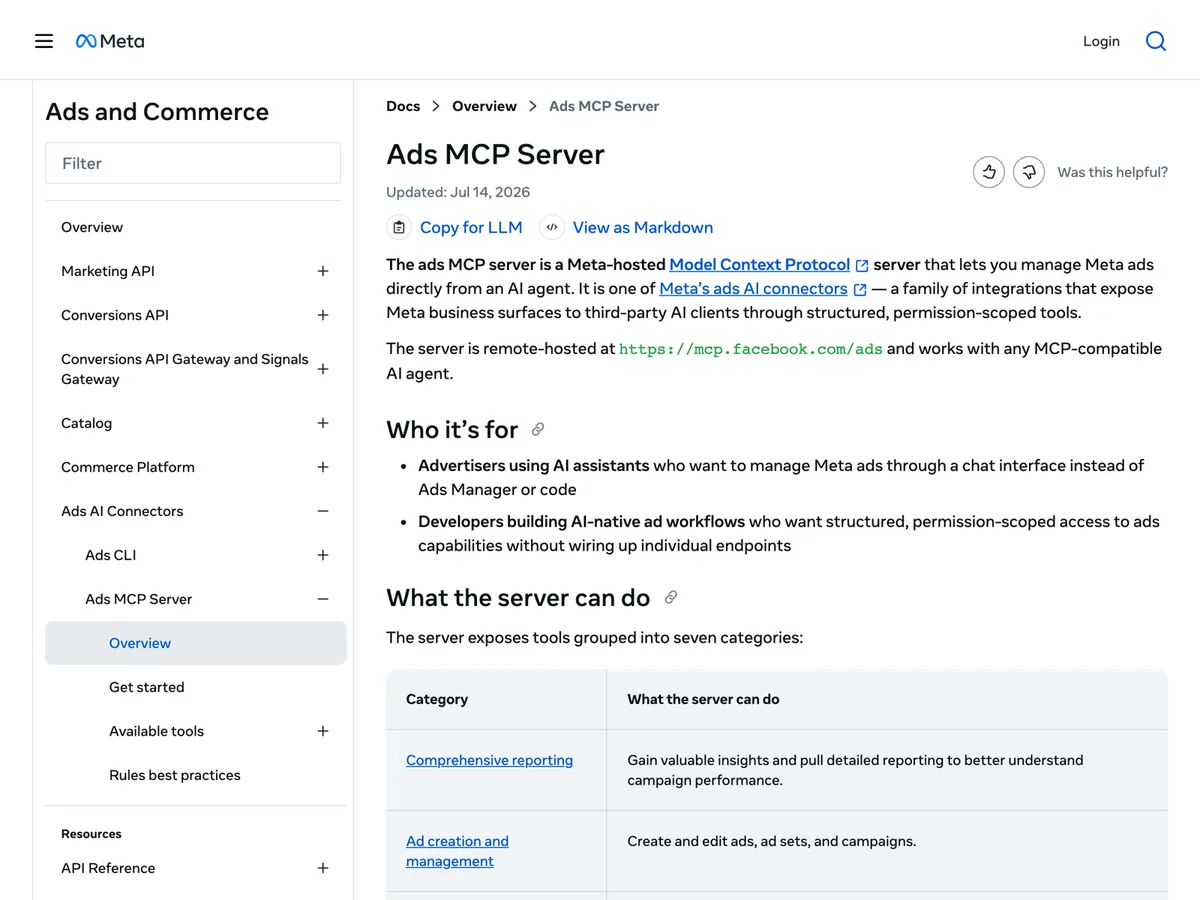Screen dimensions: 1200x900
Task: Click the Was this helpful? text
Action: (1112, 172)
